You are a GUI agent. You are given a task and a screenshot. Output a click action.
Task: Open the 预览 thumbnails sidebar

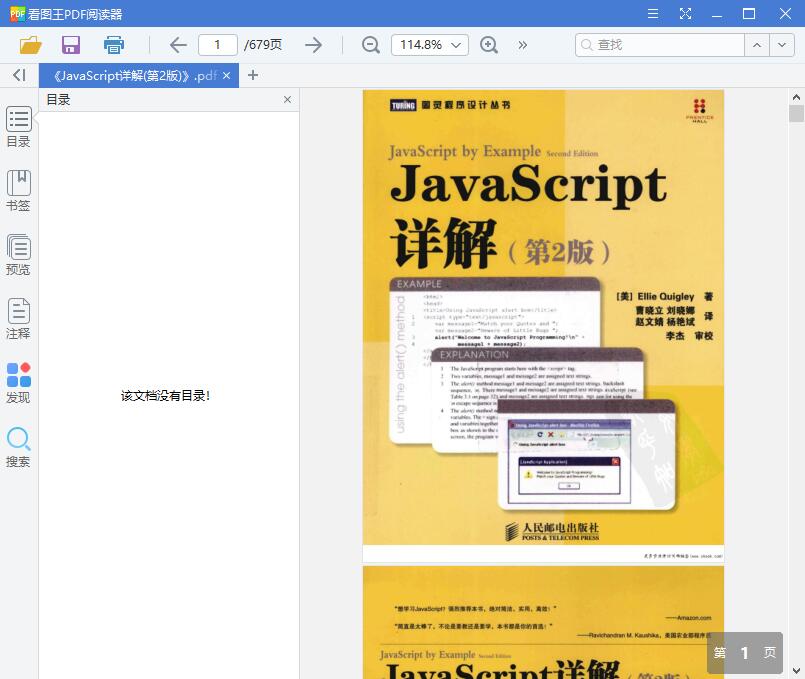click(18, 255)
